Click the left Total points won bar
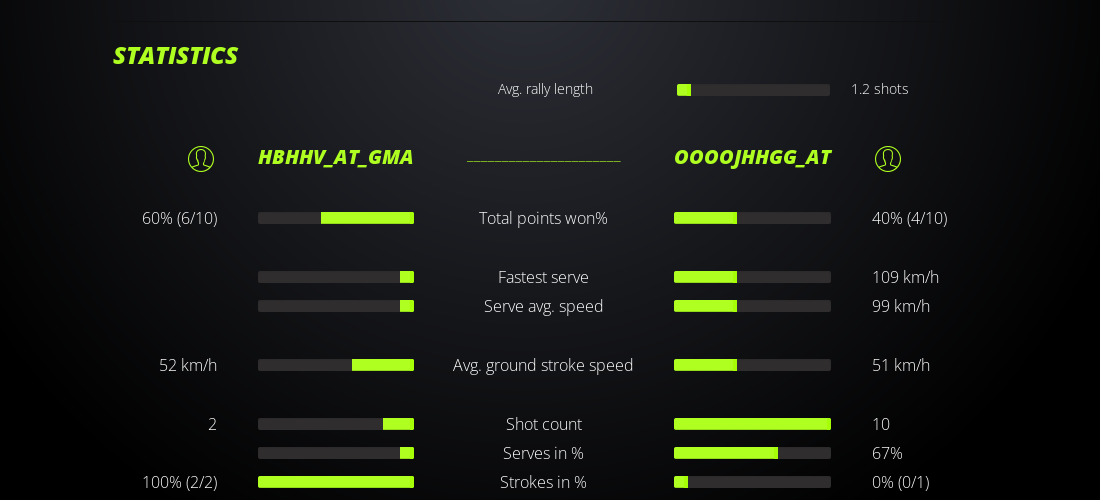 [336, 218]
